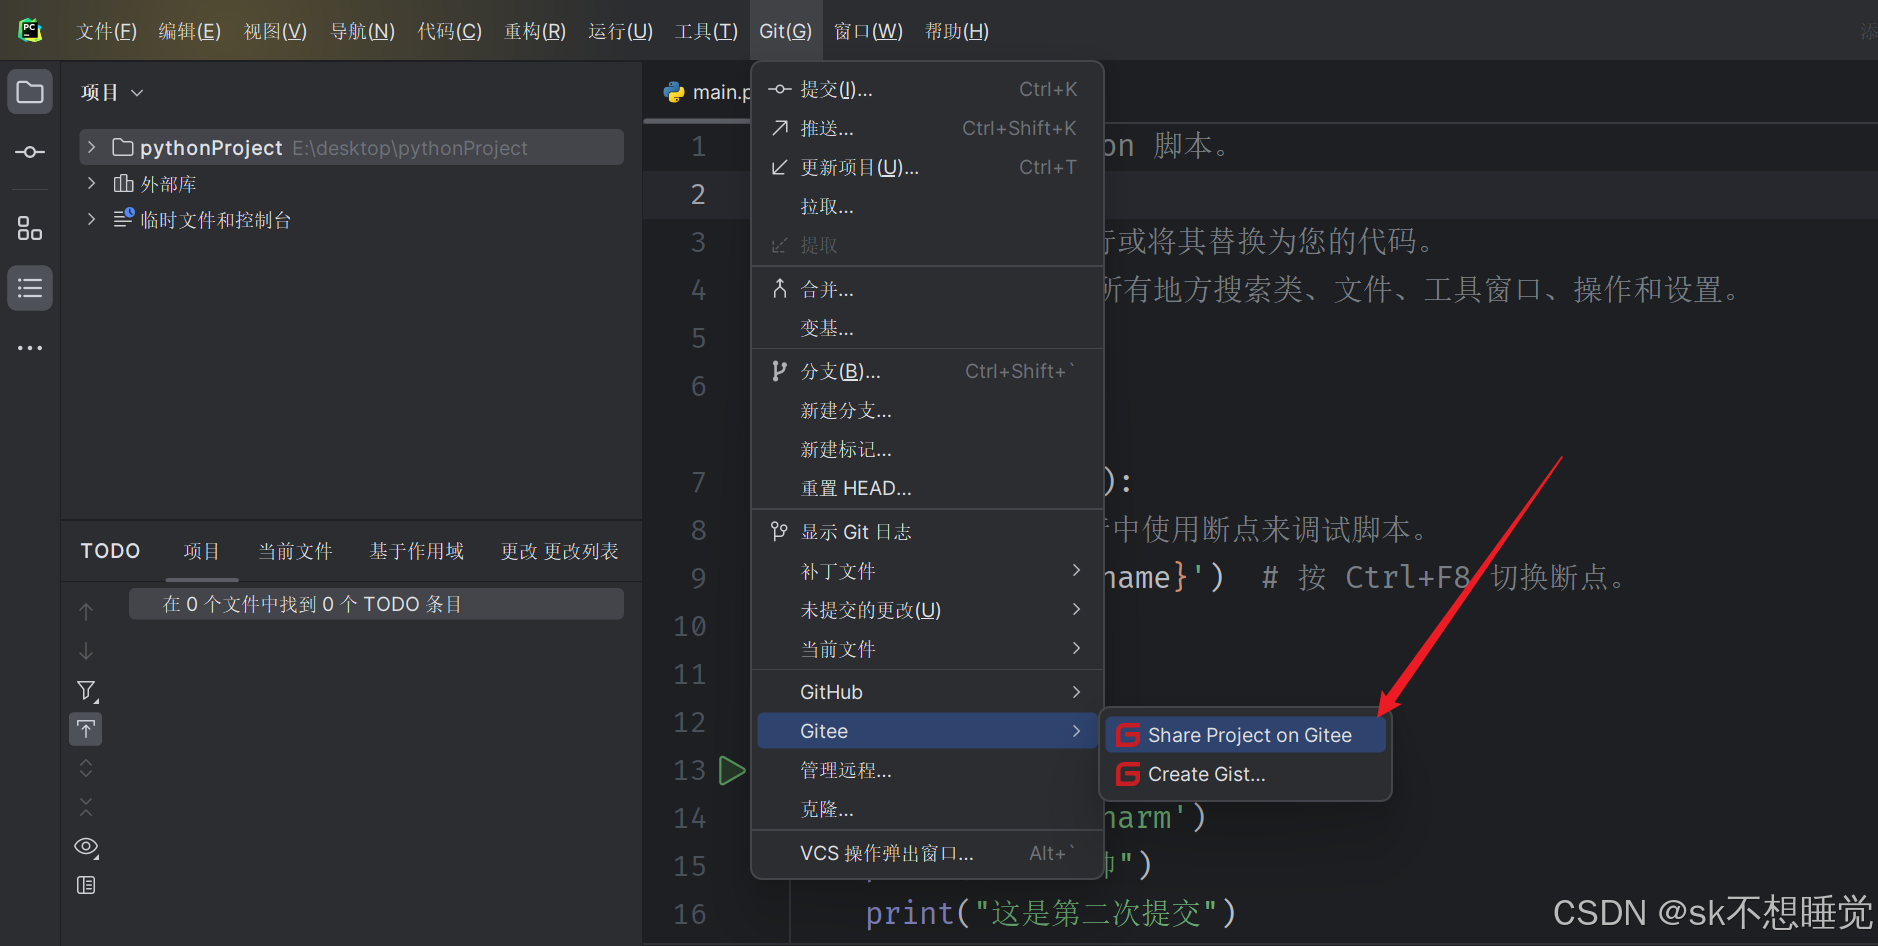Open the TODO list tool window icon
The image size is (1878, 946).
coord(30,288)
